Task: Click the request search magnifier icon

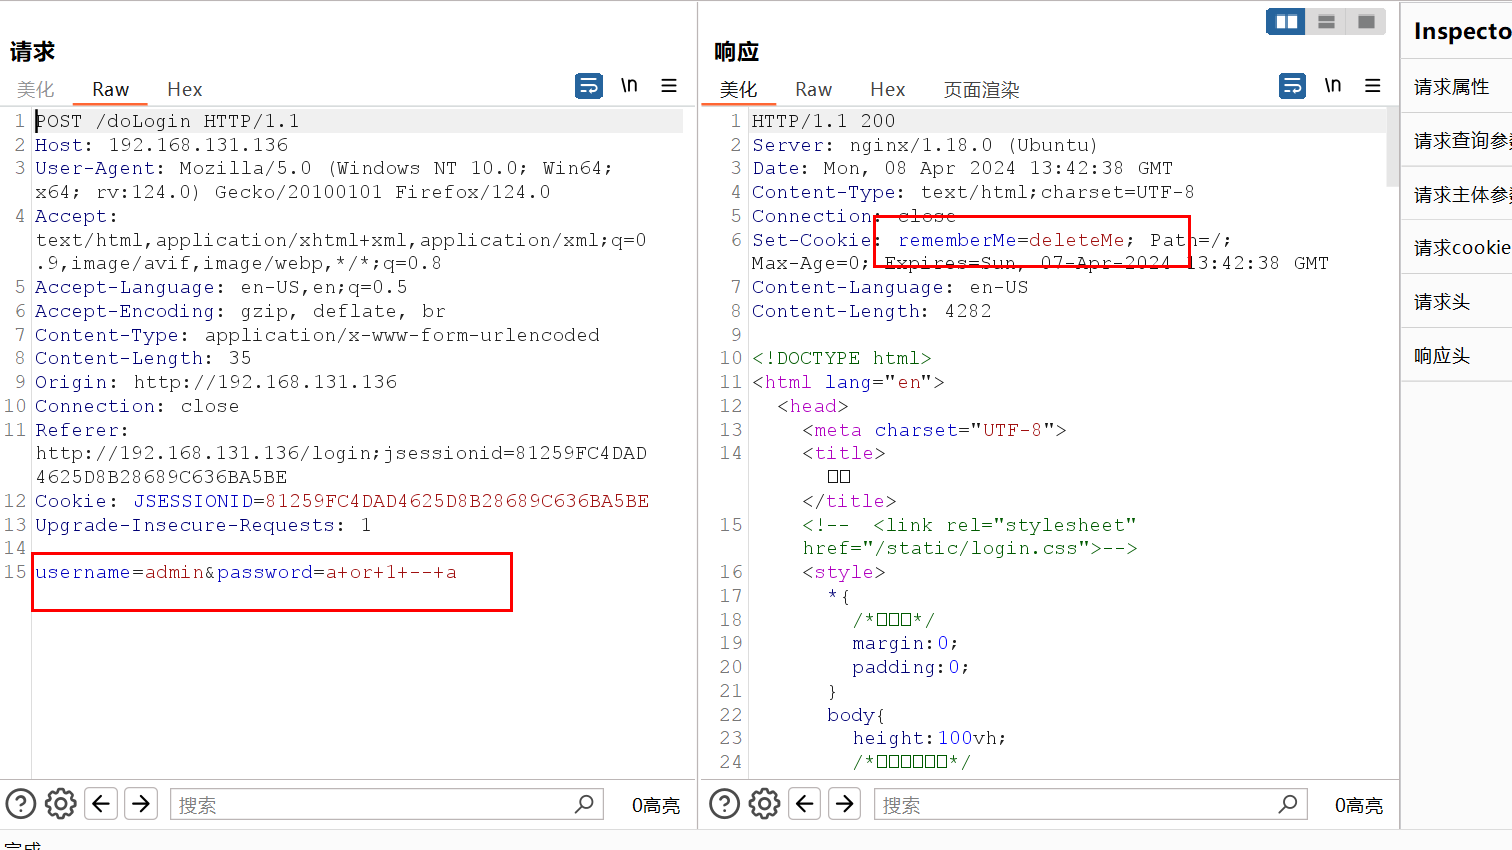Action: [x=584, y=804]
